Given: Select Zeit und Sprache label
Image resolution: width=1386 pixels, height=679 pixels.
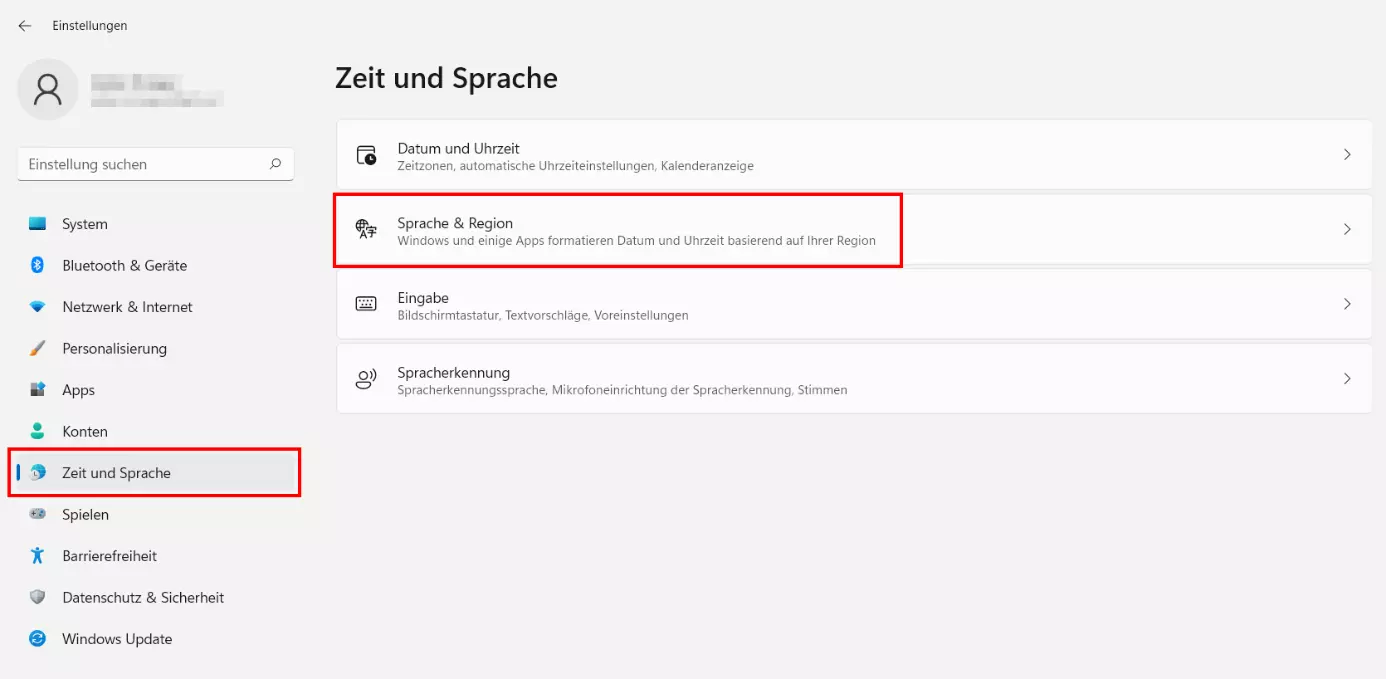Looking at the screenshot, I should [116, 473].
